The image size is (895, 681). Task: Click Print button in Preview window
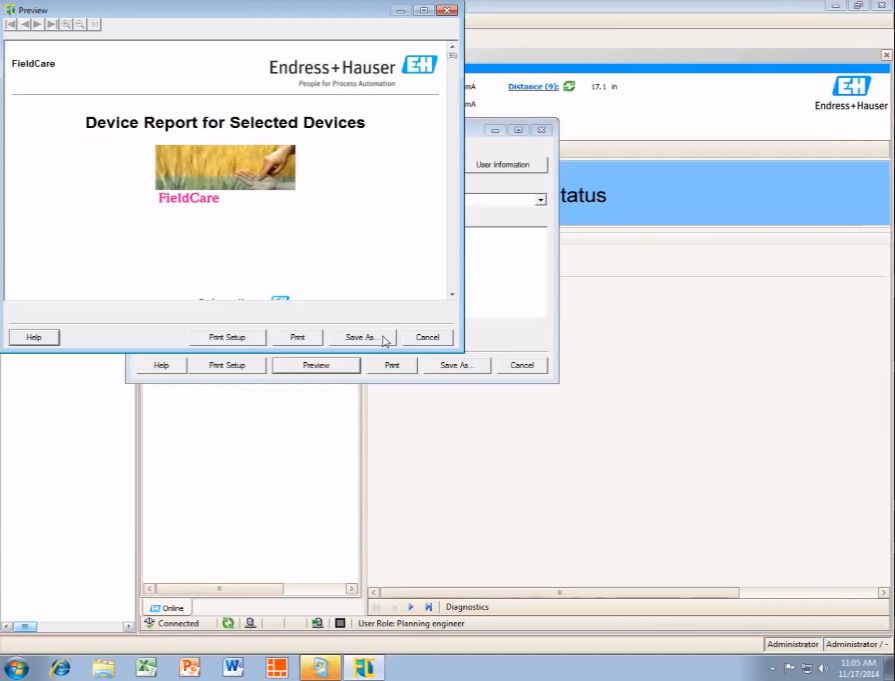pyautogui.click(x=297, y=337)
